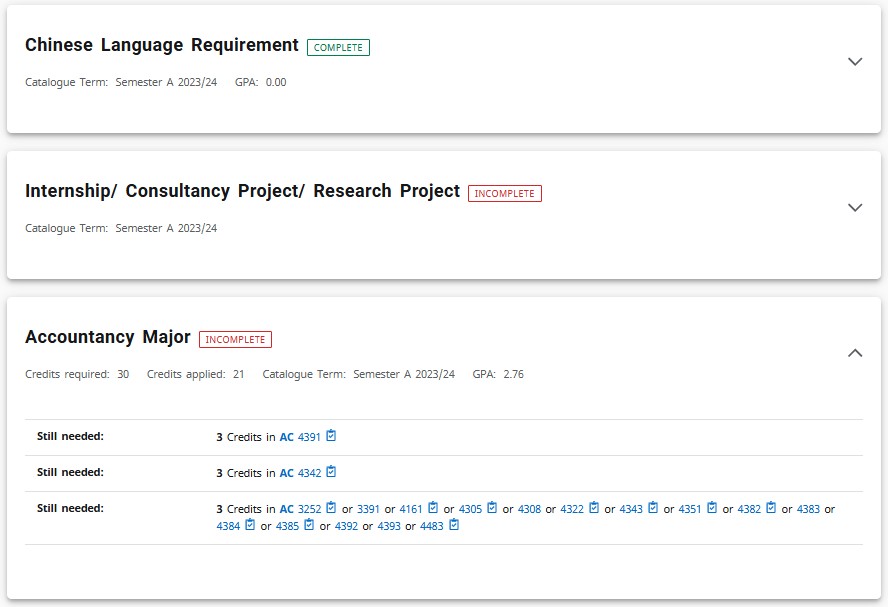
Task: Click the planner icon next to 4322
Action: pyautogui.click(x=594, y=507)
